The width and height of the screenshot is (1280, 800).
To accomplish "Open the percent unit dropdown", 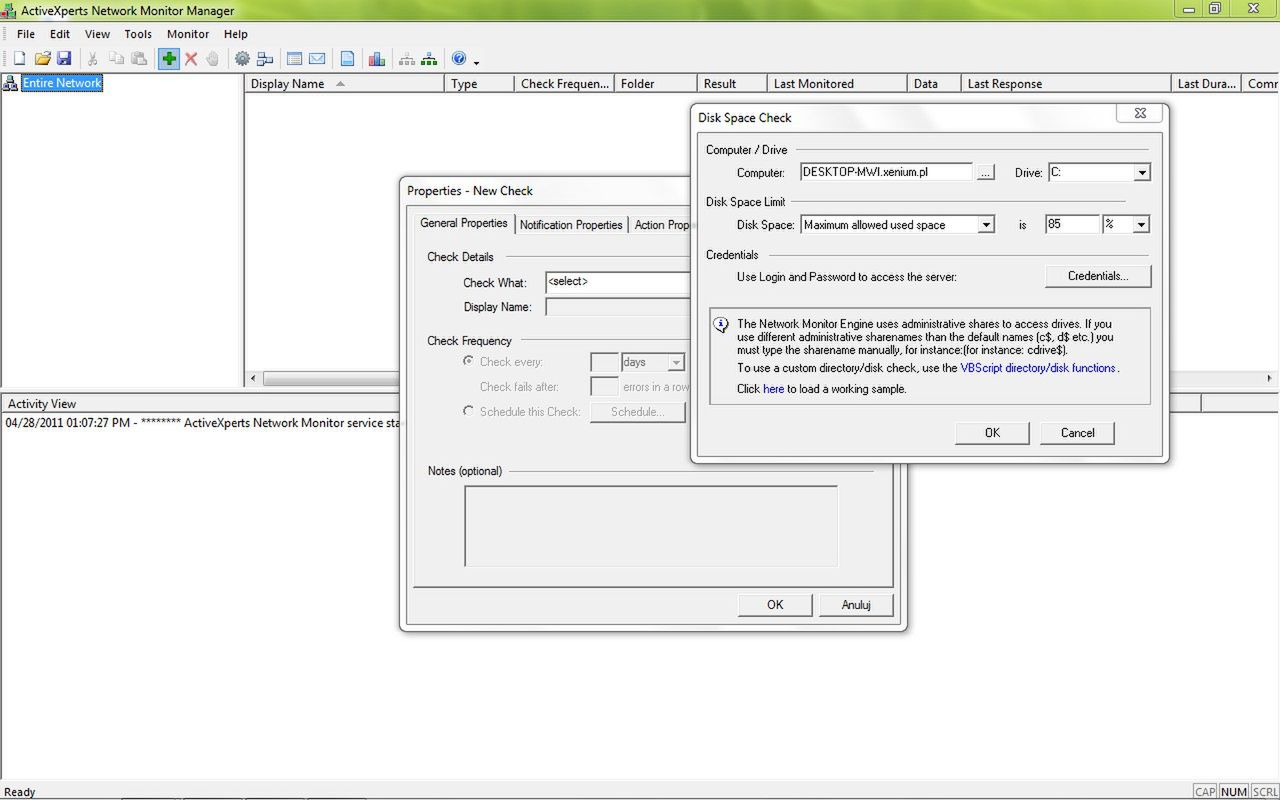I will (1140, 225).
